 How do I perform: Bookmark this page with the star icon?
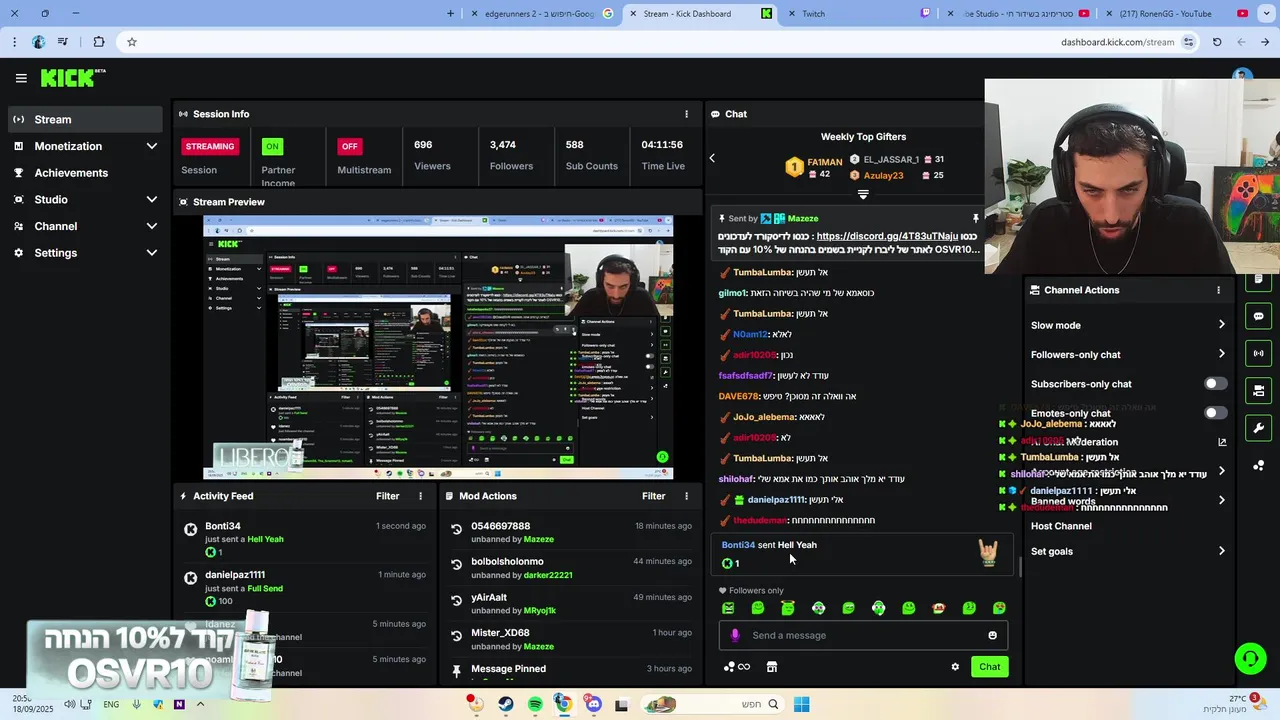click(131, 42)
